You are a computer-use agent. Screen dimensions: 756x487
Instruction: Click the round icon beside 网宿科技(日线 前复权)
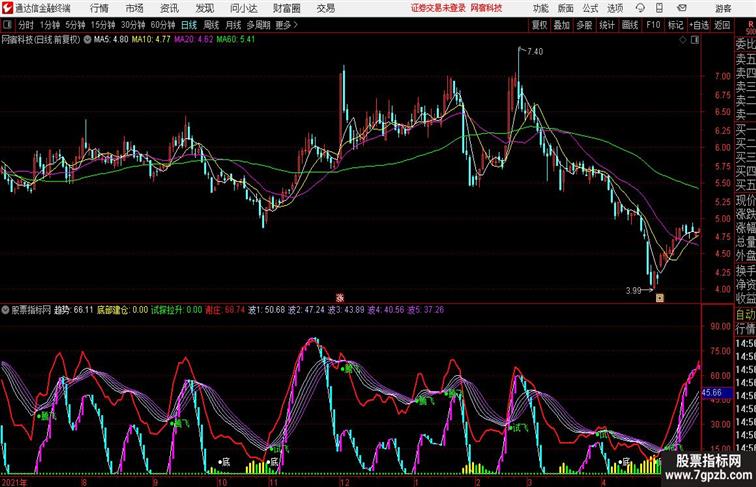tap(87, 40)
